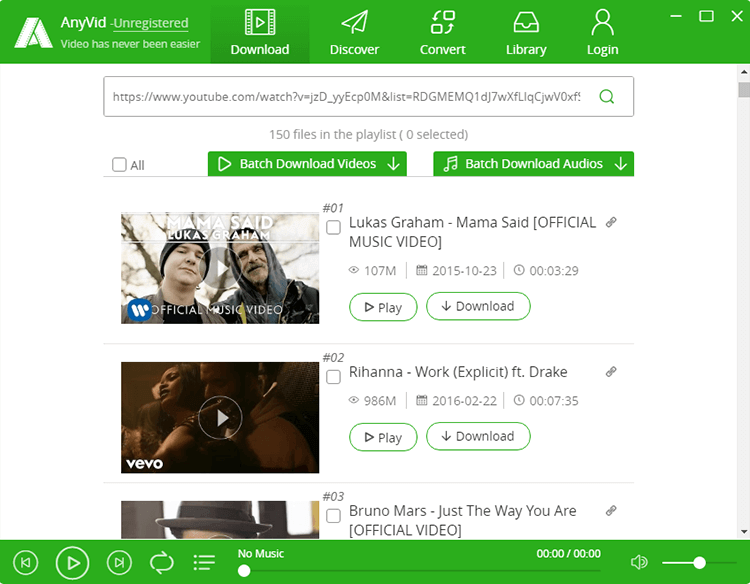Toggle repeat loop mode icon
This screenshot has height=584, width=750.
(x=162, y=562)
